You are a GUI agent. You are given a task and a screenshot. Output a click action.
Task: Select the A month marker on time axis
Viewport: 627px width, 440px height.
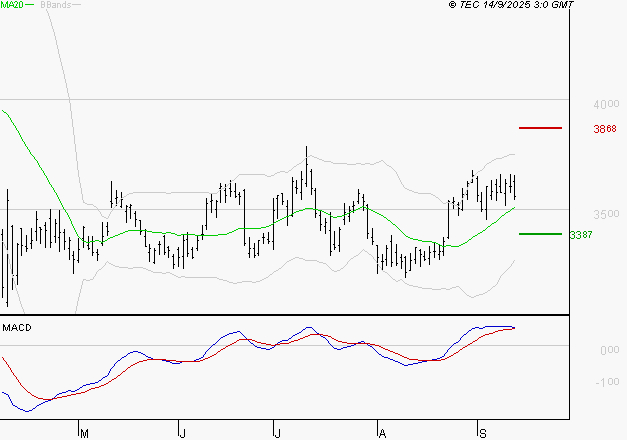coord(381,433)
